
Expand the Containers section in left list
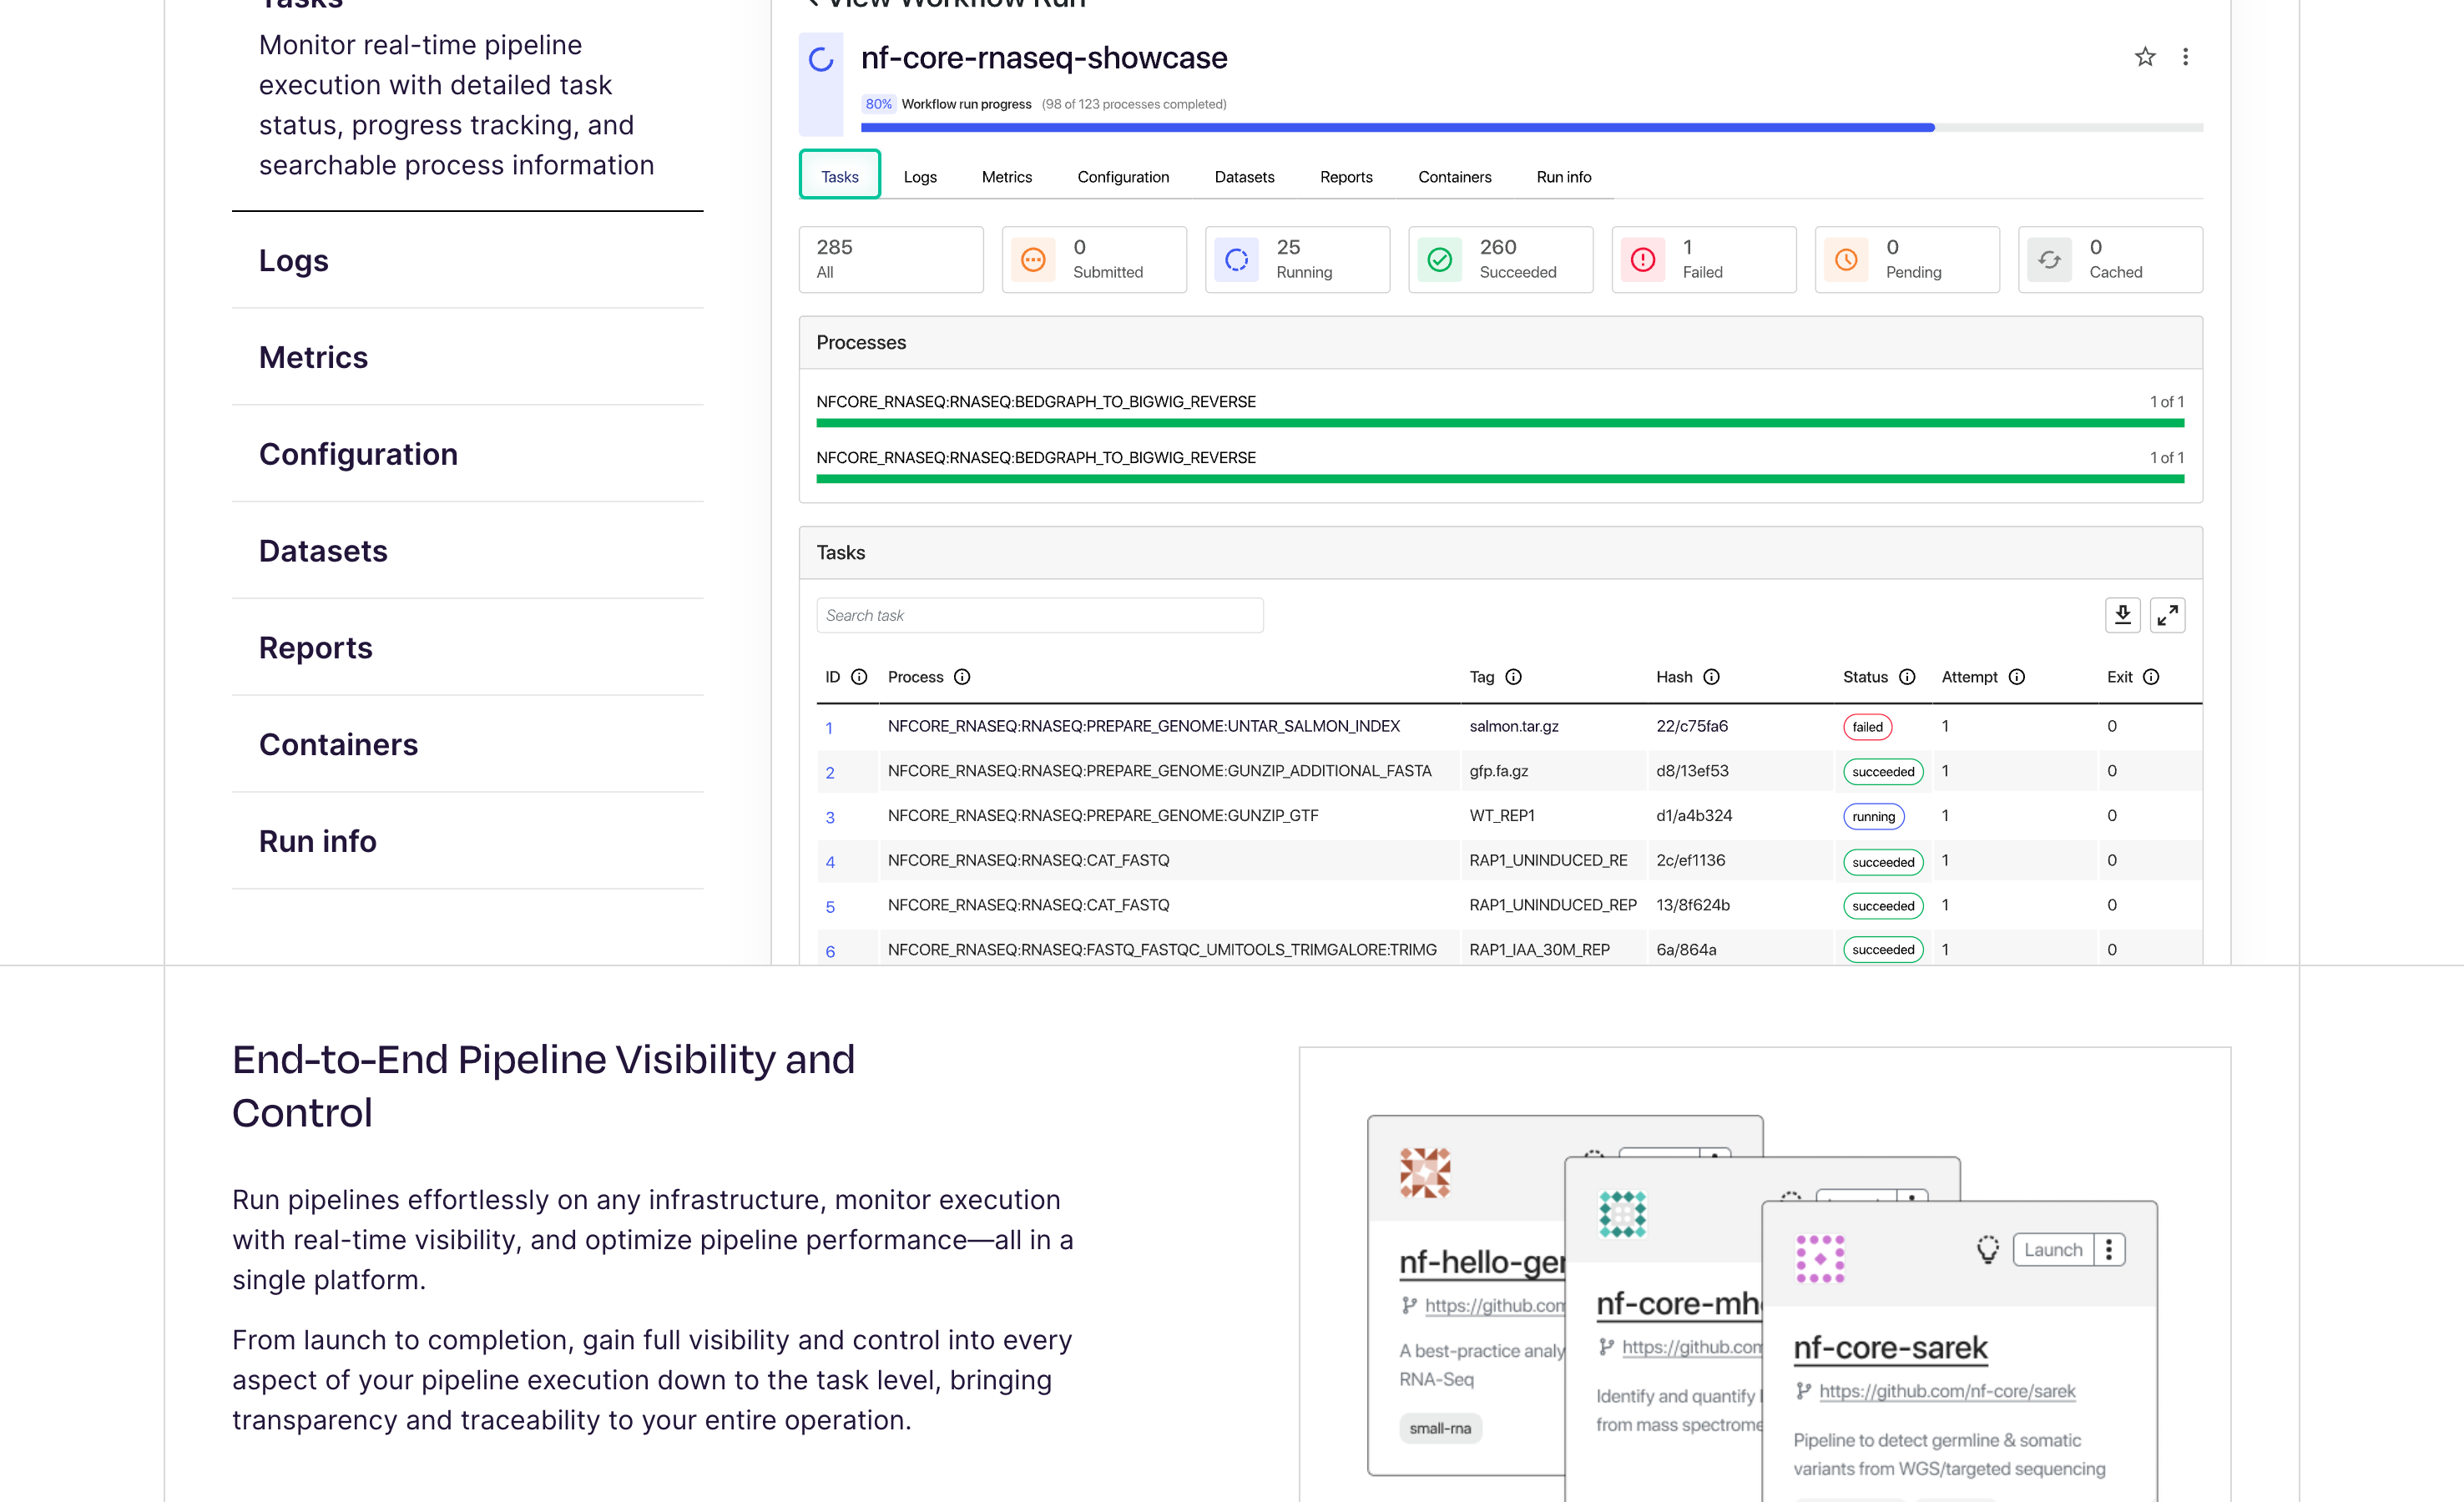tap(467, 745)
